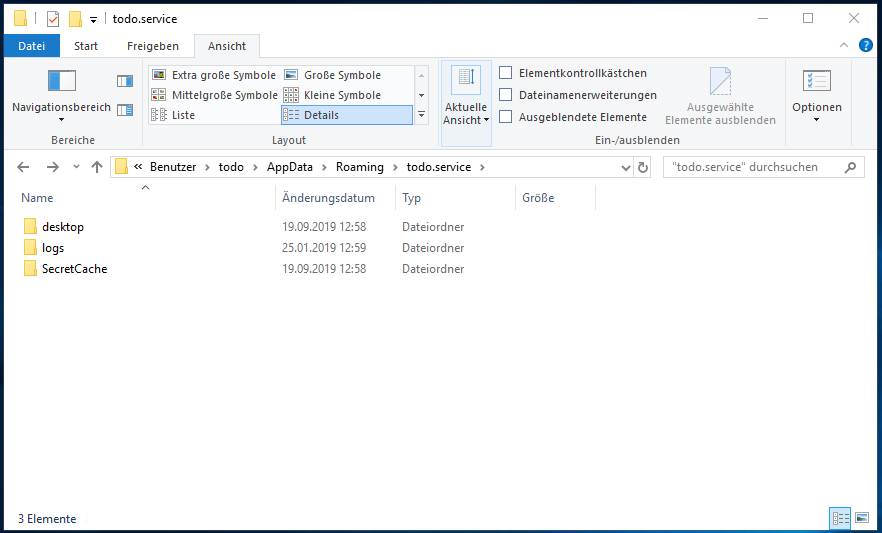Open the Aktuelle Ansicht menu
Viewport: 882px width, 533px height.
(x=466, y=103)
